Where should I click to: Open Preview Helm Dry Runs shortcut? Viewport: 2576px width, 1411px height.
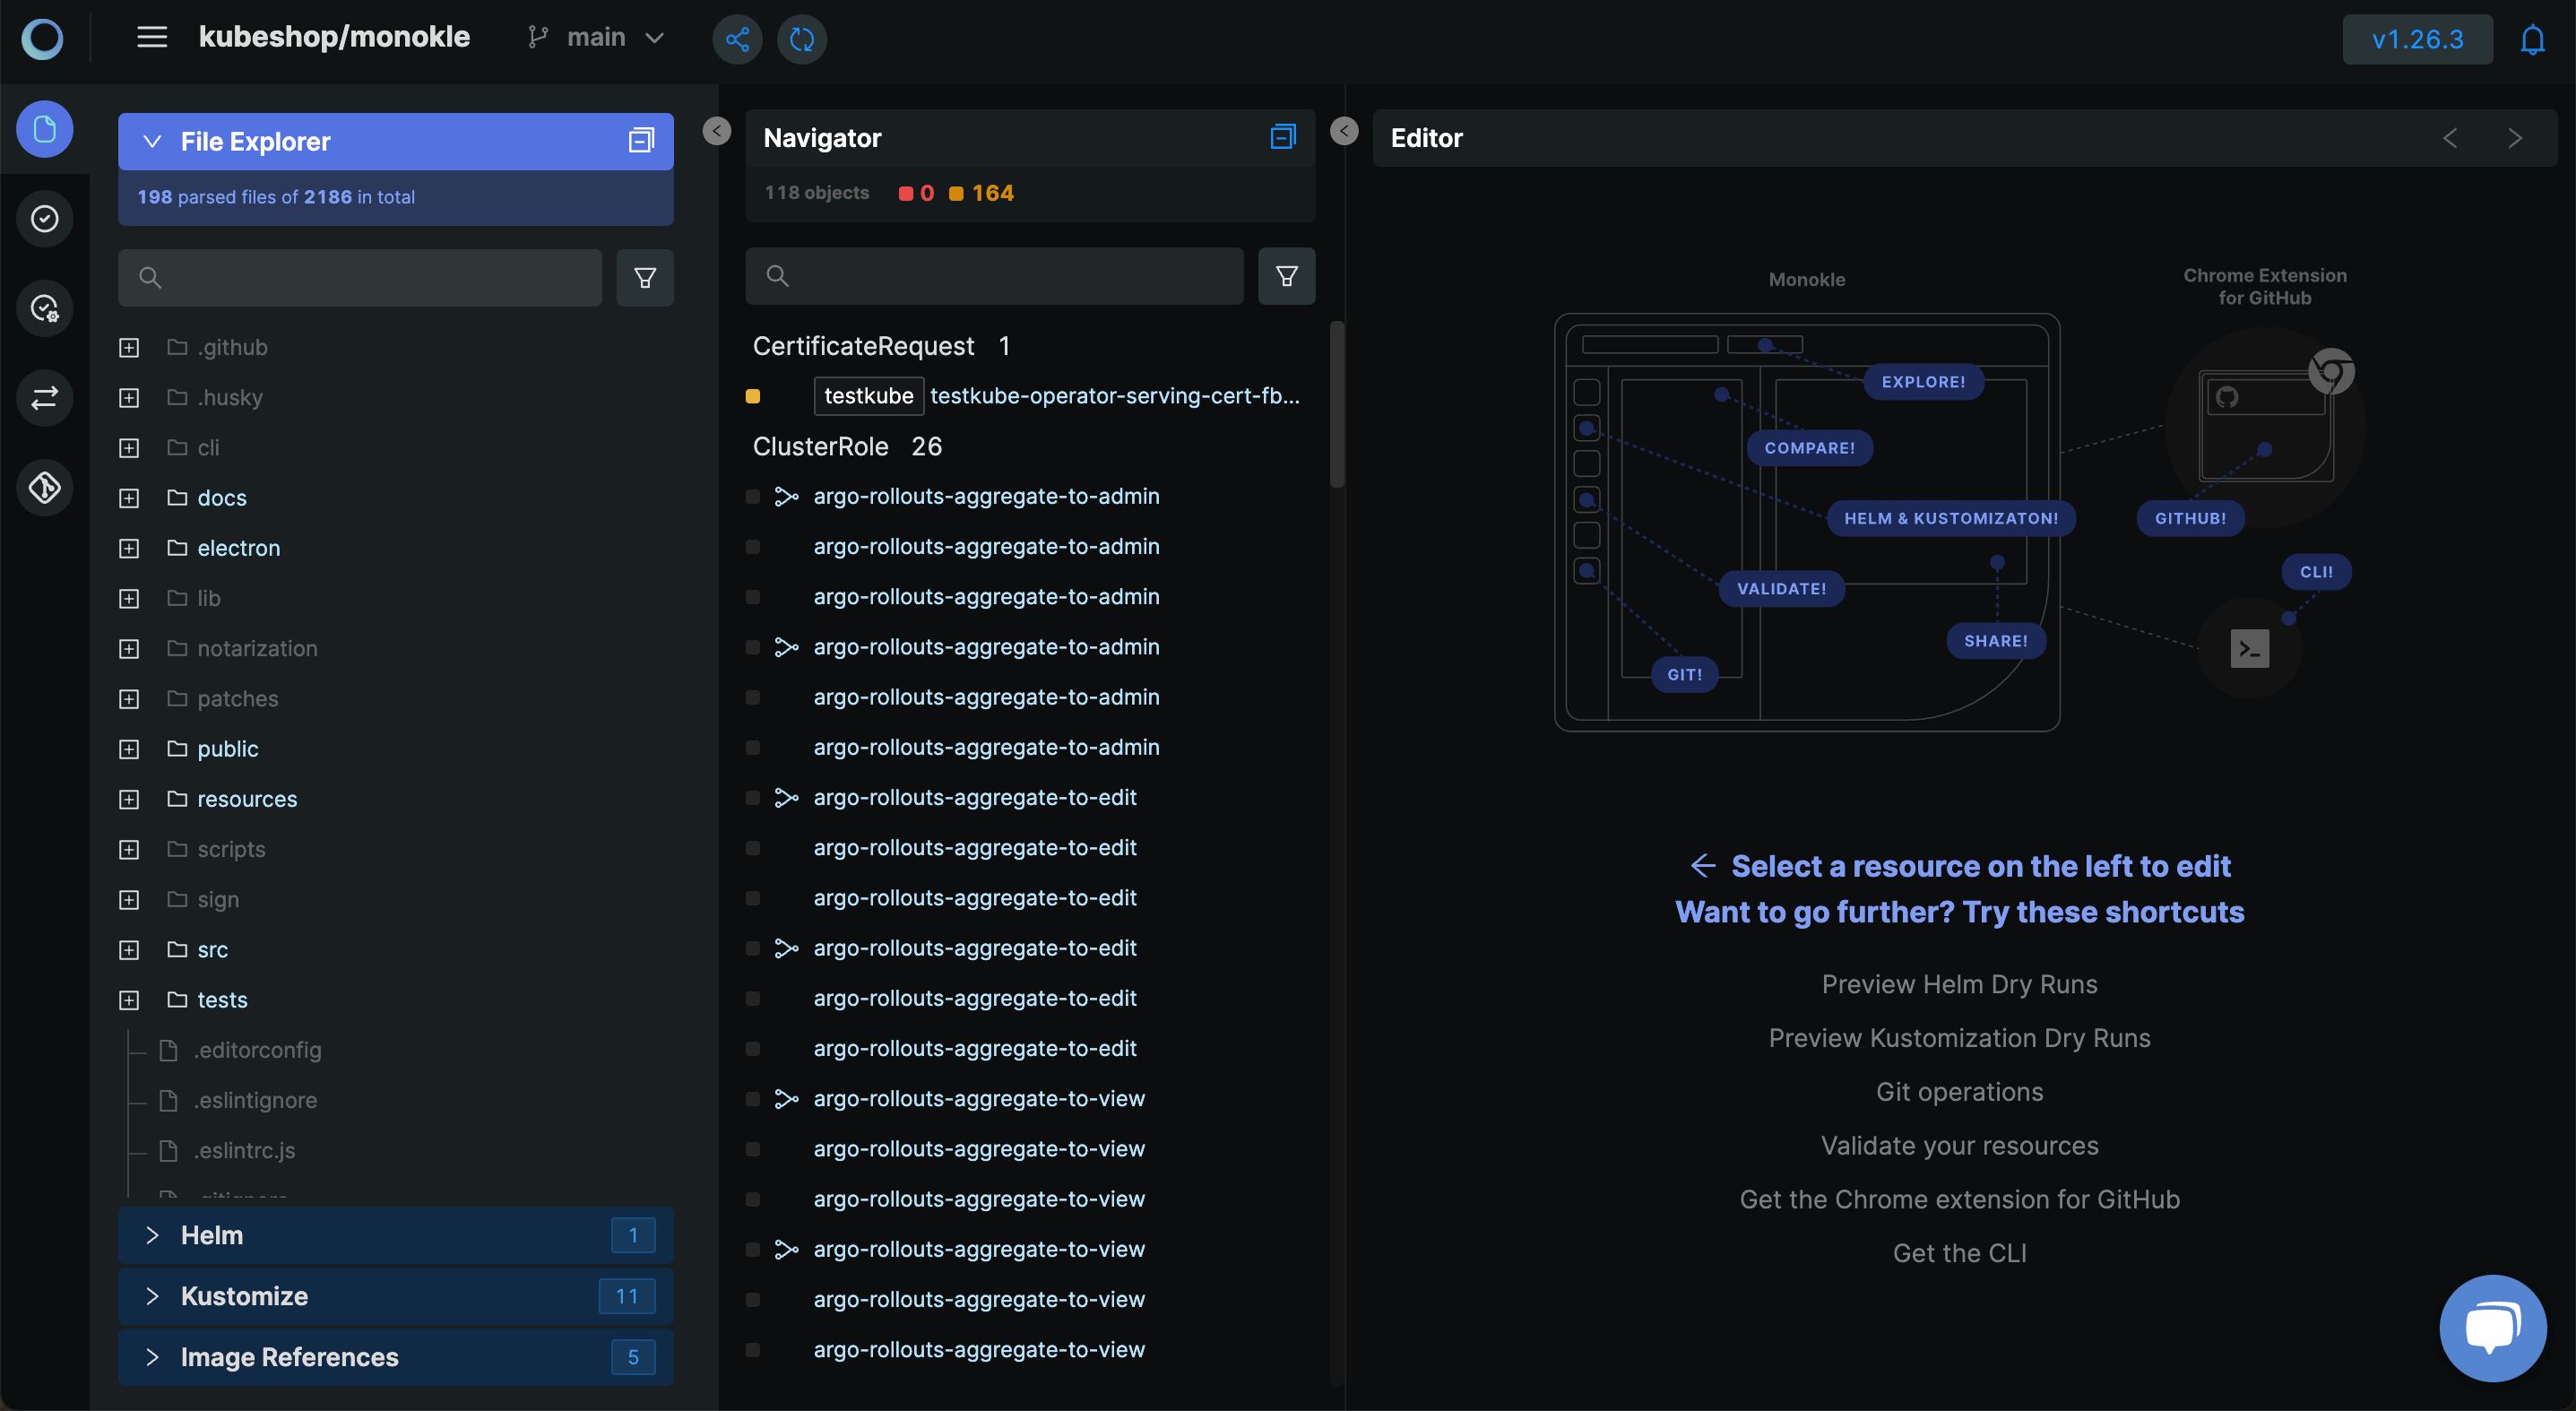[x=1959, y=984]
